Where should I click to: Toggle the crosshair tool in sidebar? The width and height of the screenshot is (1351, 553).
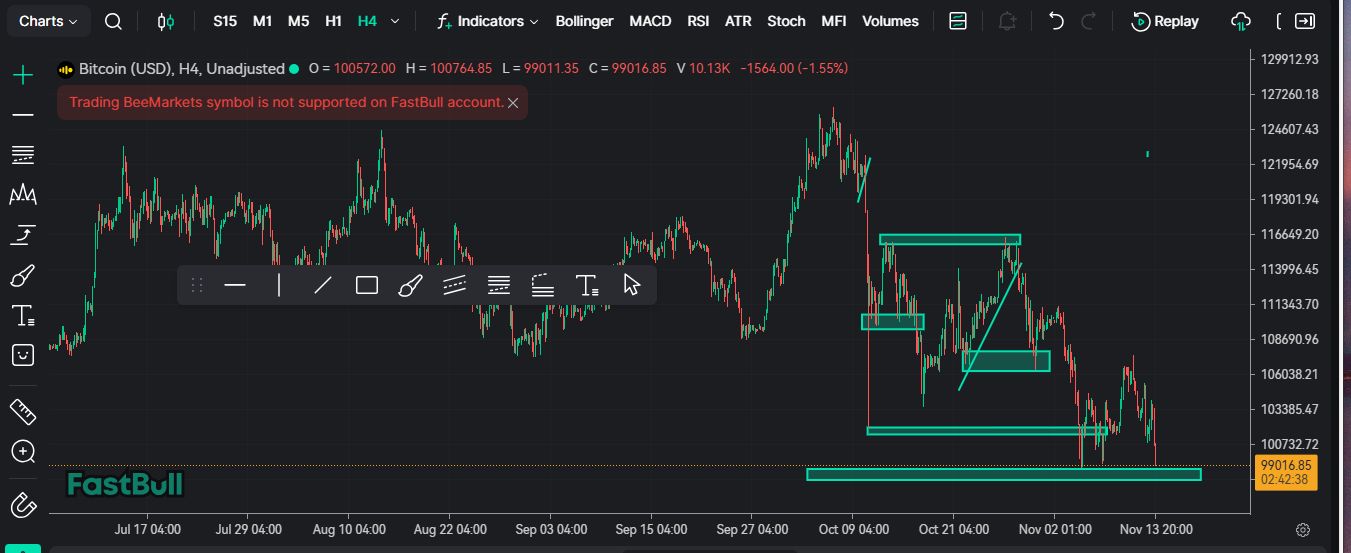coord(22,75)
